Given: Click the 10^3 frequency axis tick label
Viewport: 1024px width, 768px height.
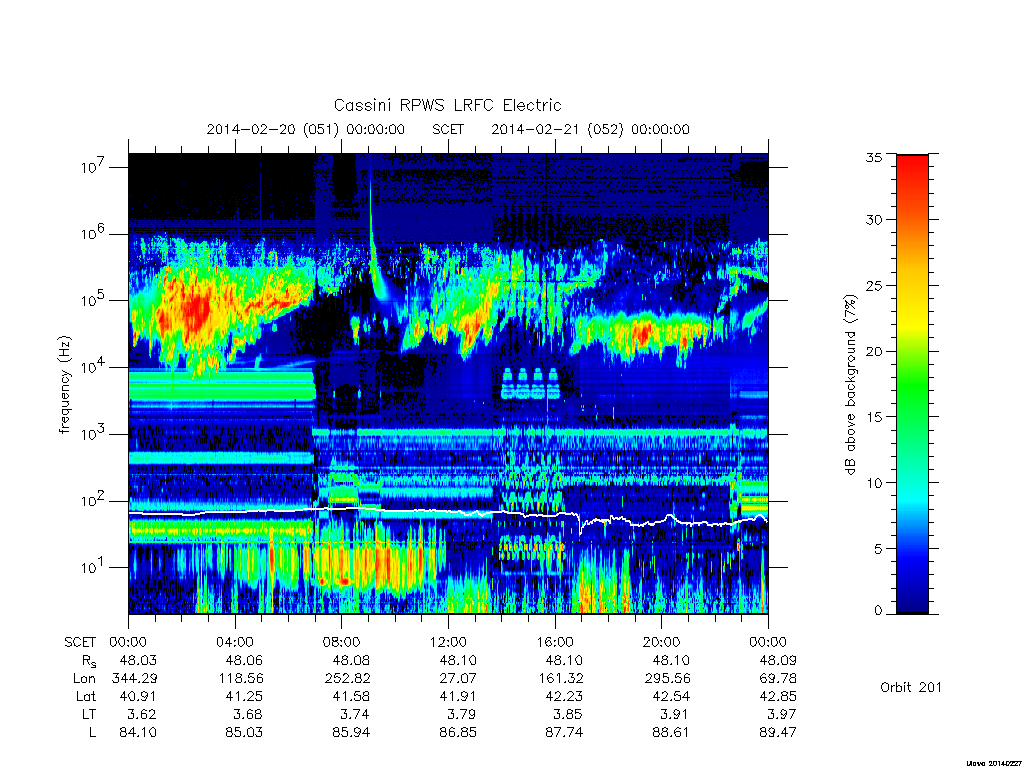Looking at the screenshot, I should click(x=94, y=434).
